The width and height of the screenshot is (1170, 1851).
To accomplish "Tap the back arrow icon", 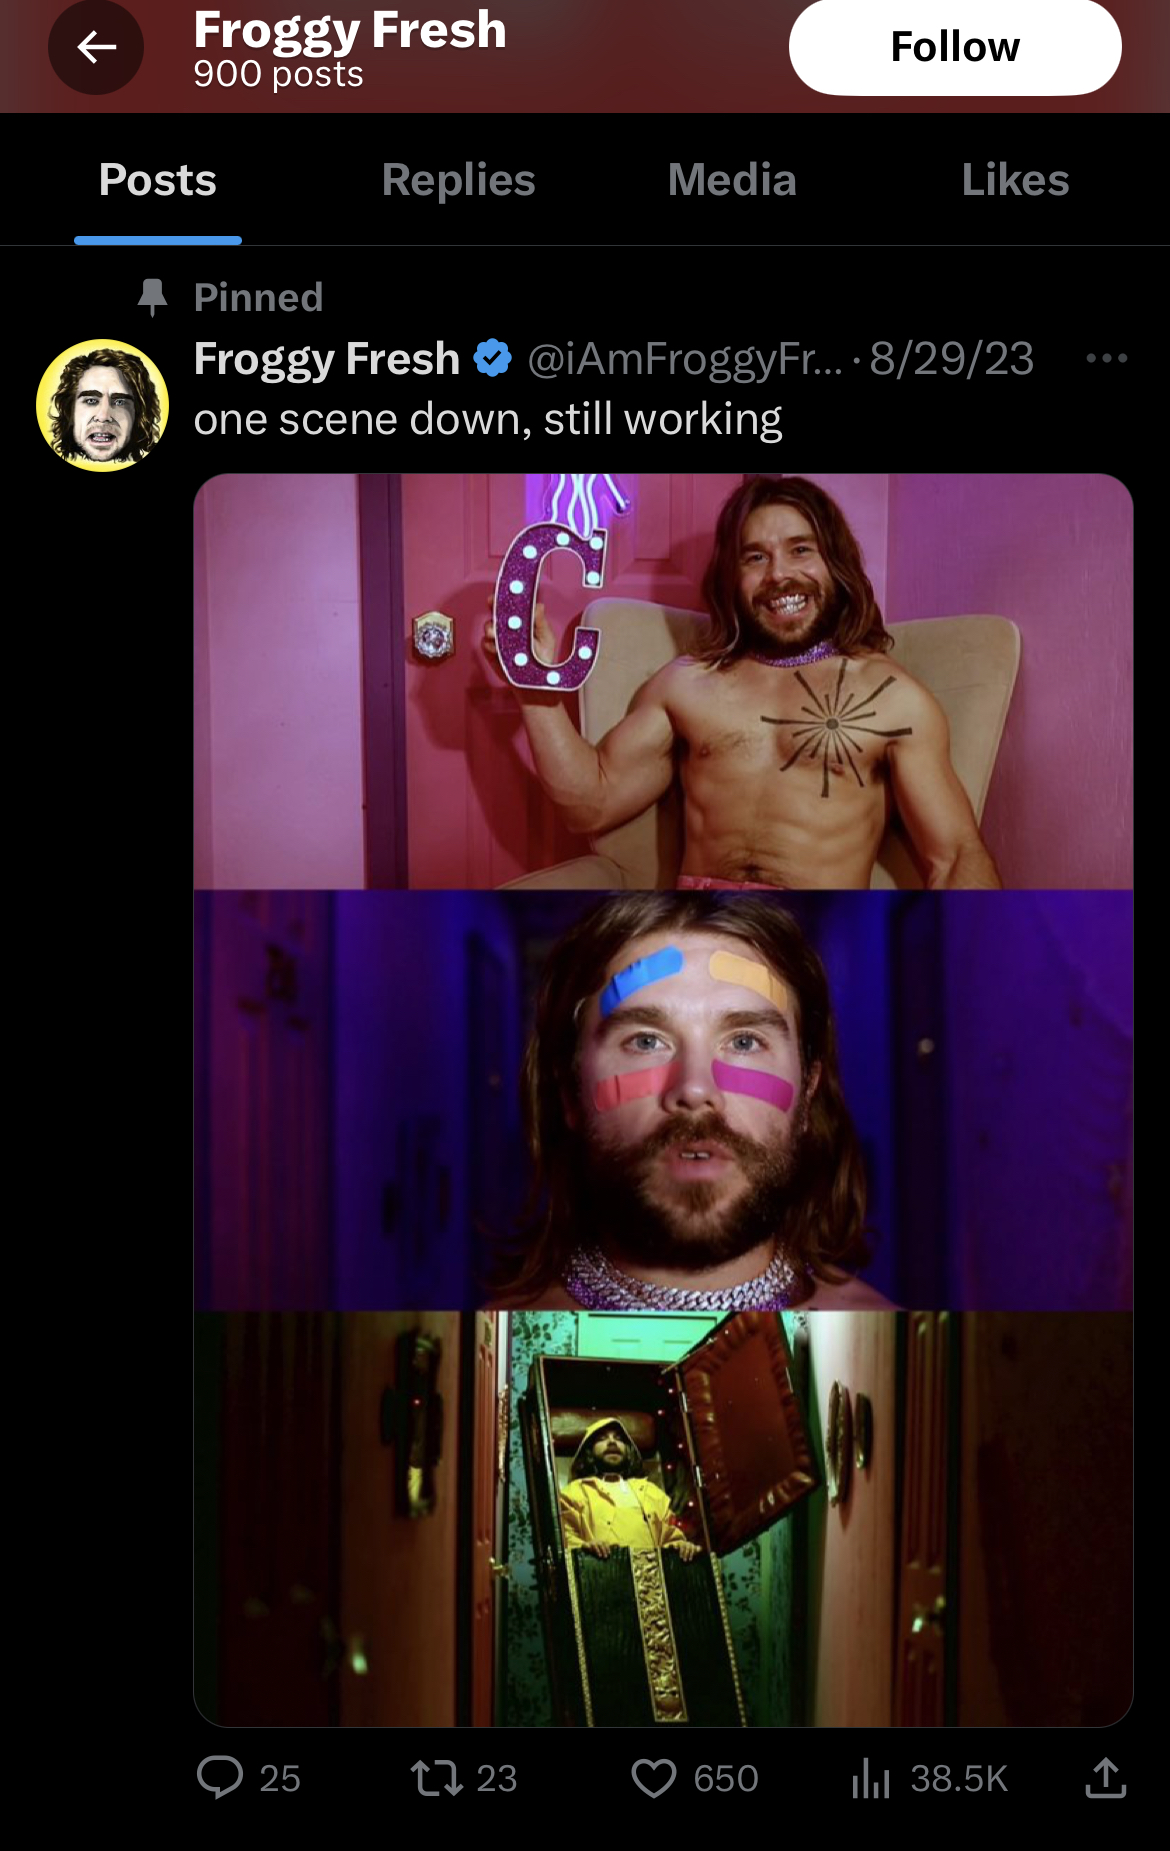I will [96, 47].
